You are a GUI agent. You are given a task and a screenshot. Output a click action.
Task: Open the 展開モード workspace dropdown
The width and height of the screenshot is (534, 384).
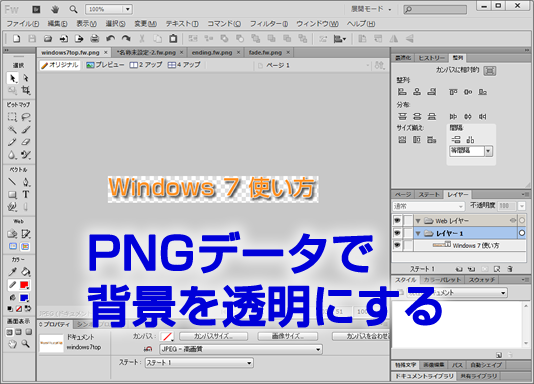(x=372, y=9)
